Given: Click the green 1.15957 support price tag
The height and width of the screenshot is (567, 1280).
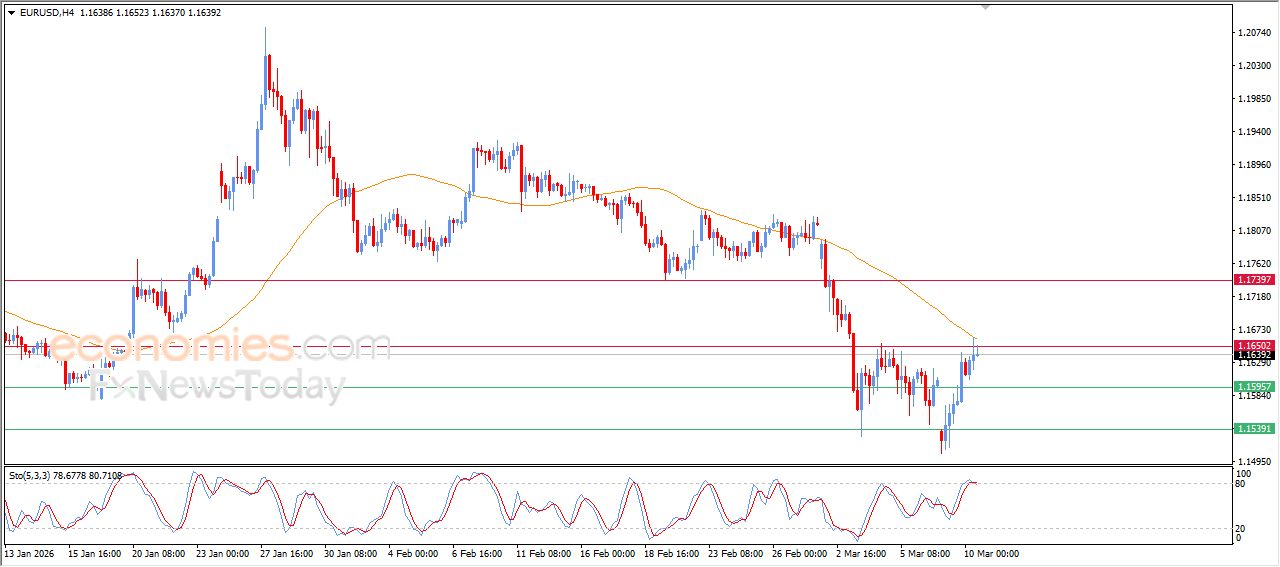Looking at the screenshot, I should [1253, 387].
